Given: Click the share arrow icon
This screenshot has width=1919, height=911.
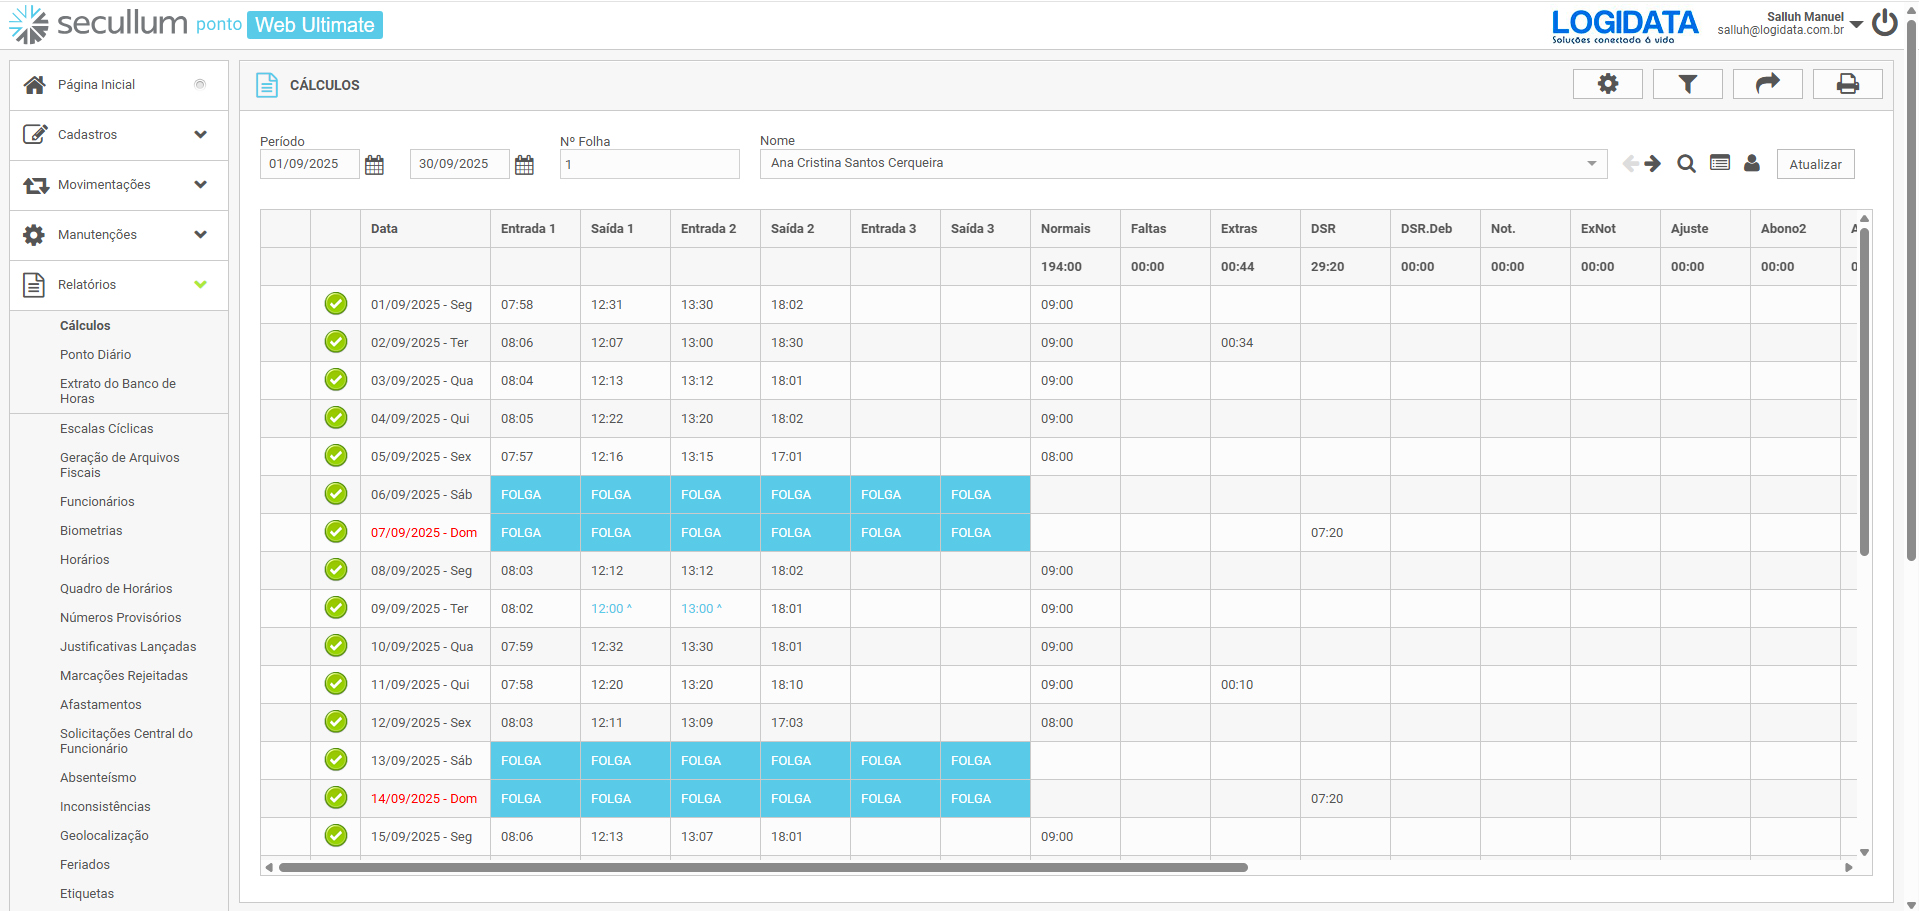Looking at the screenshot, I should click(x=1767, y=84).
